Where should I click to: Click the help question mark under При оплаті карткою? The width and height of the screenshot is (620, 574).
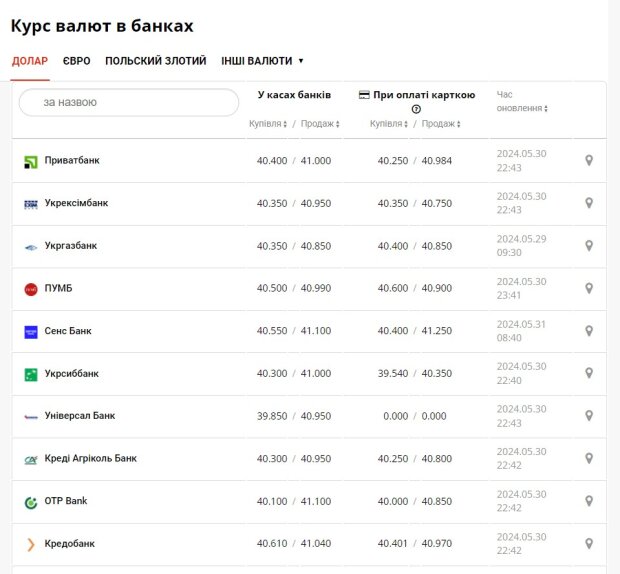[416, 109]
